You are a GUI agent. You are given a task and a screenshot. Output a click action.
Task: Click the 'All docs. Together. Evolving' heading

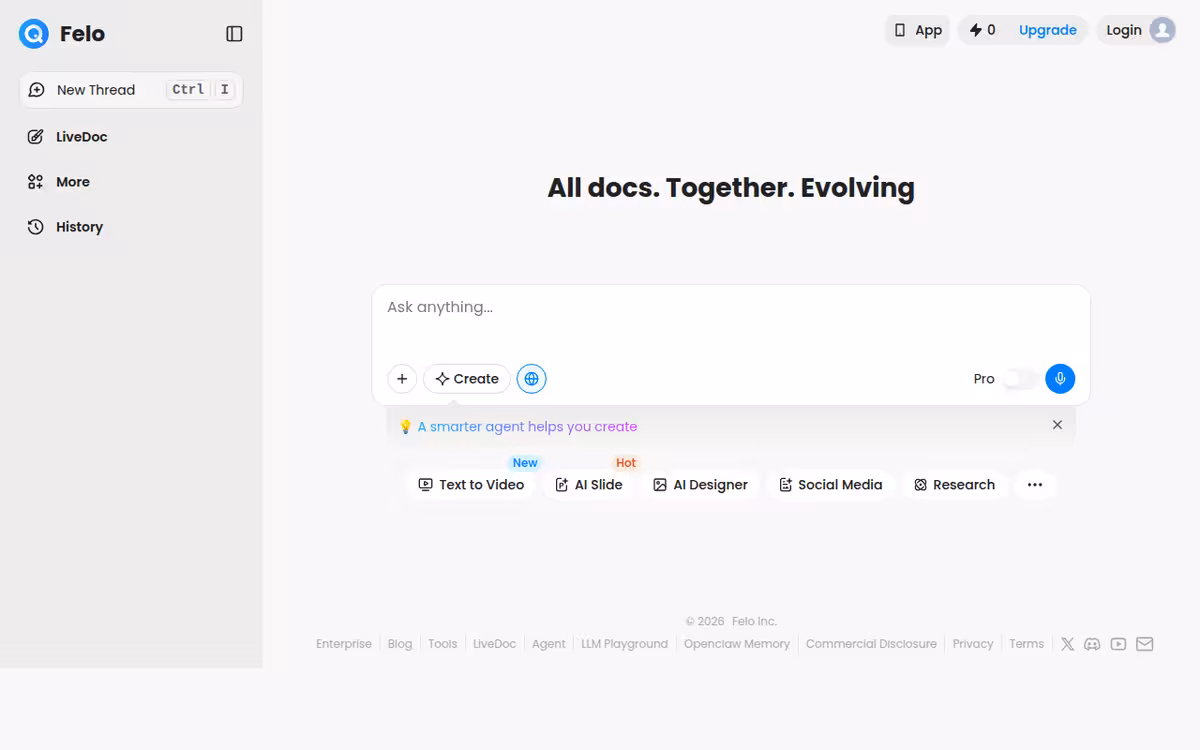[x=731, y=188]
